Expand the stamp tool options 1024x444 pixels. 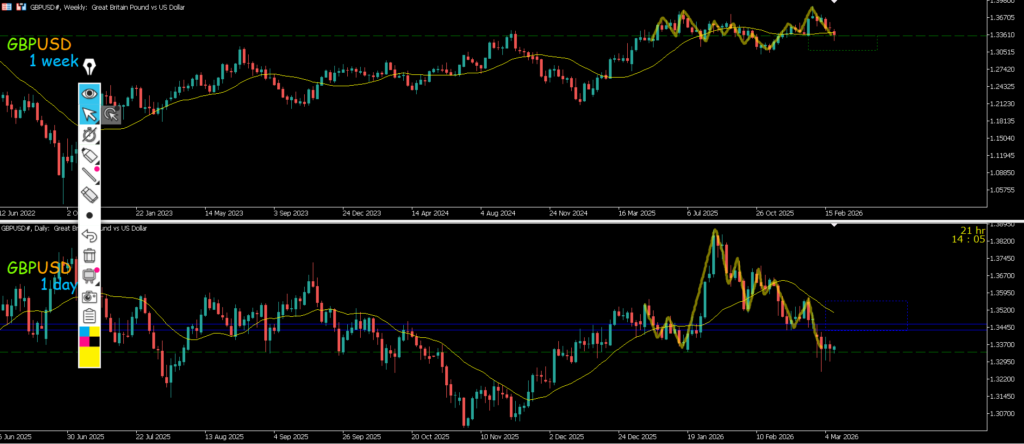point(89,276)
